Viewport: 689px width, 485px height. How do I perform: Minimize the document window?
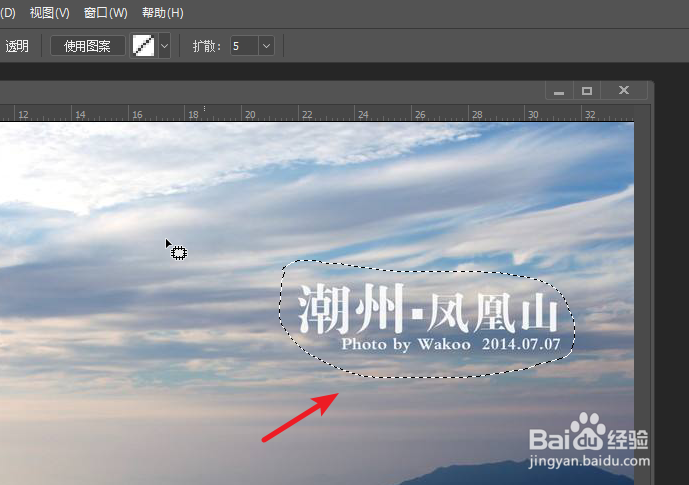pos(559,91)
